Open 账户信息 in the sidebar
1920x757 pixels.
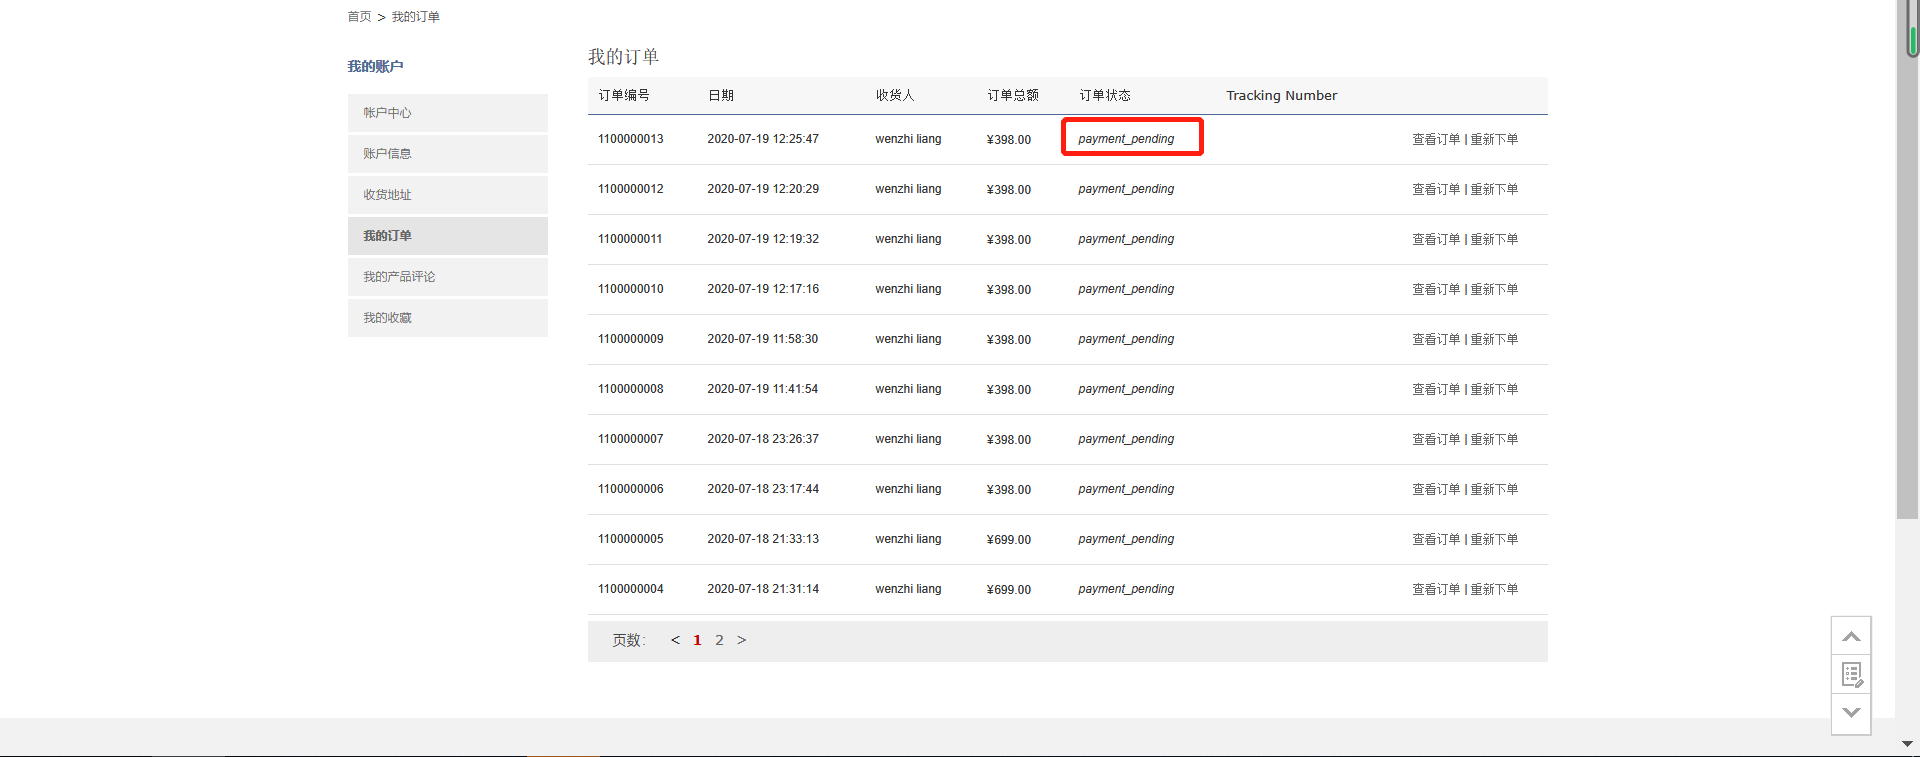pyautogui.click(x=448, y=154)
